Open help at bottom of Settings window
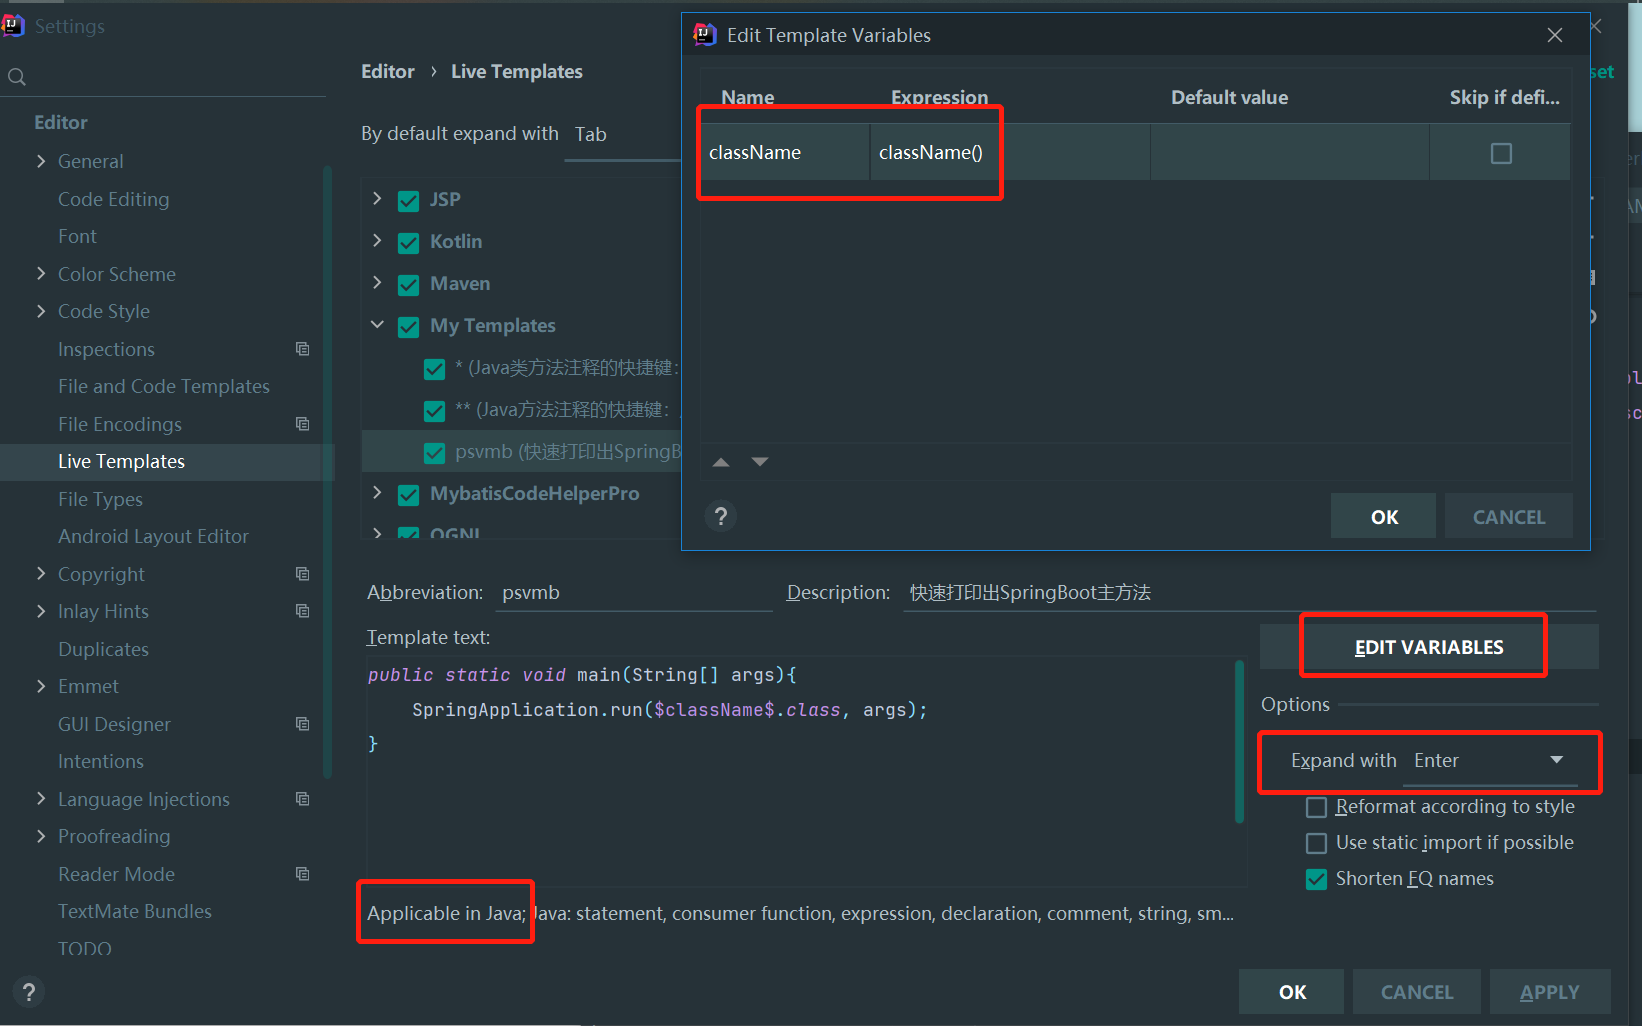 29,992
